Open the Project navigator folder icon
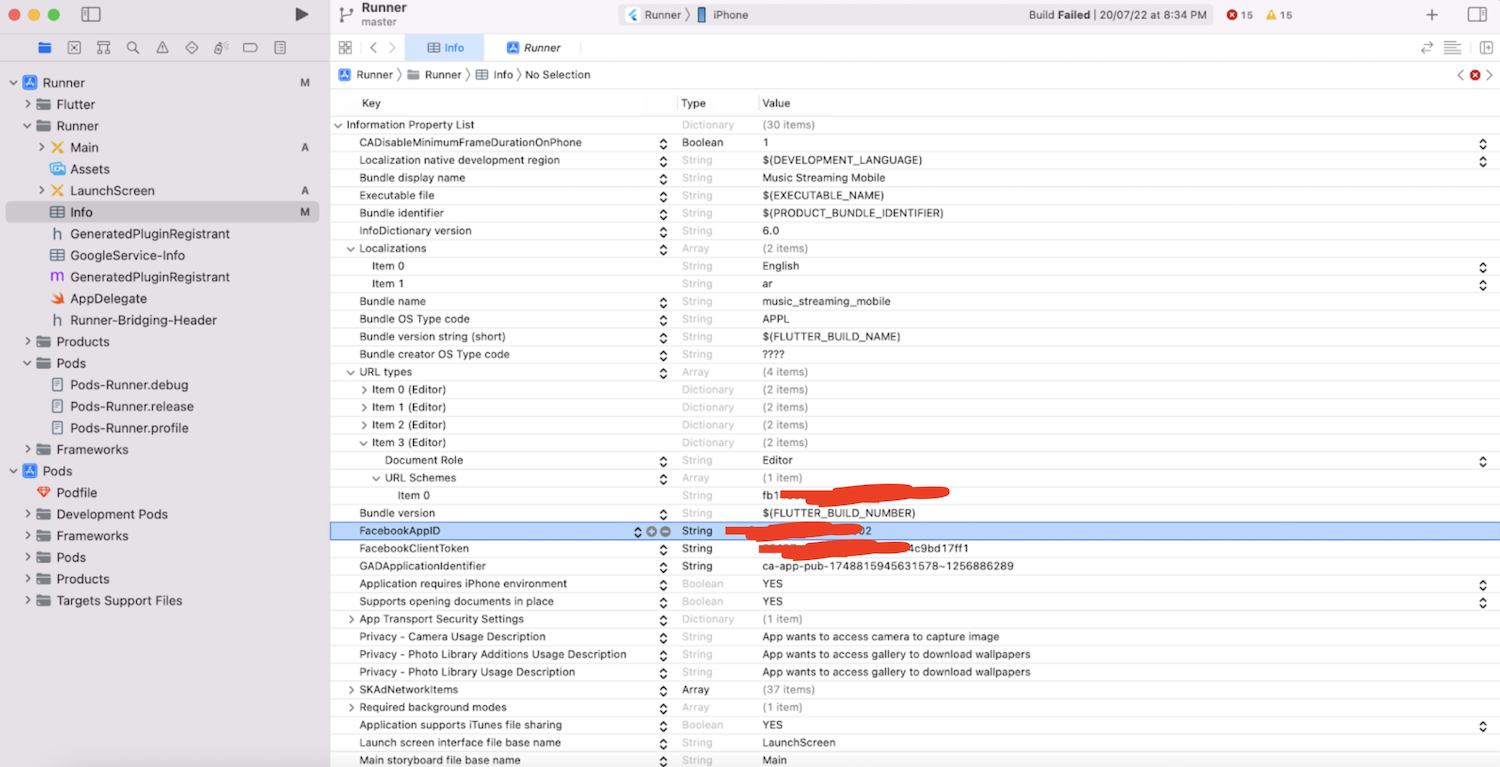1500x767 pixels. tap(44, 47)
